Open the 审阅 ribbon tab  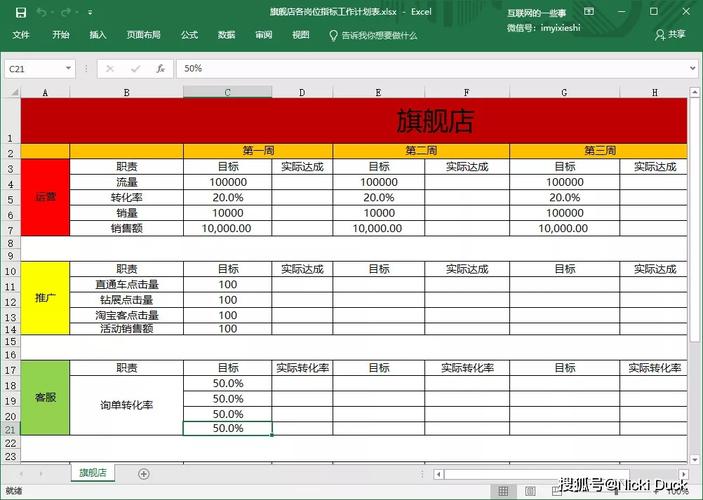[264, 35]
